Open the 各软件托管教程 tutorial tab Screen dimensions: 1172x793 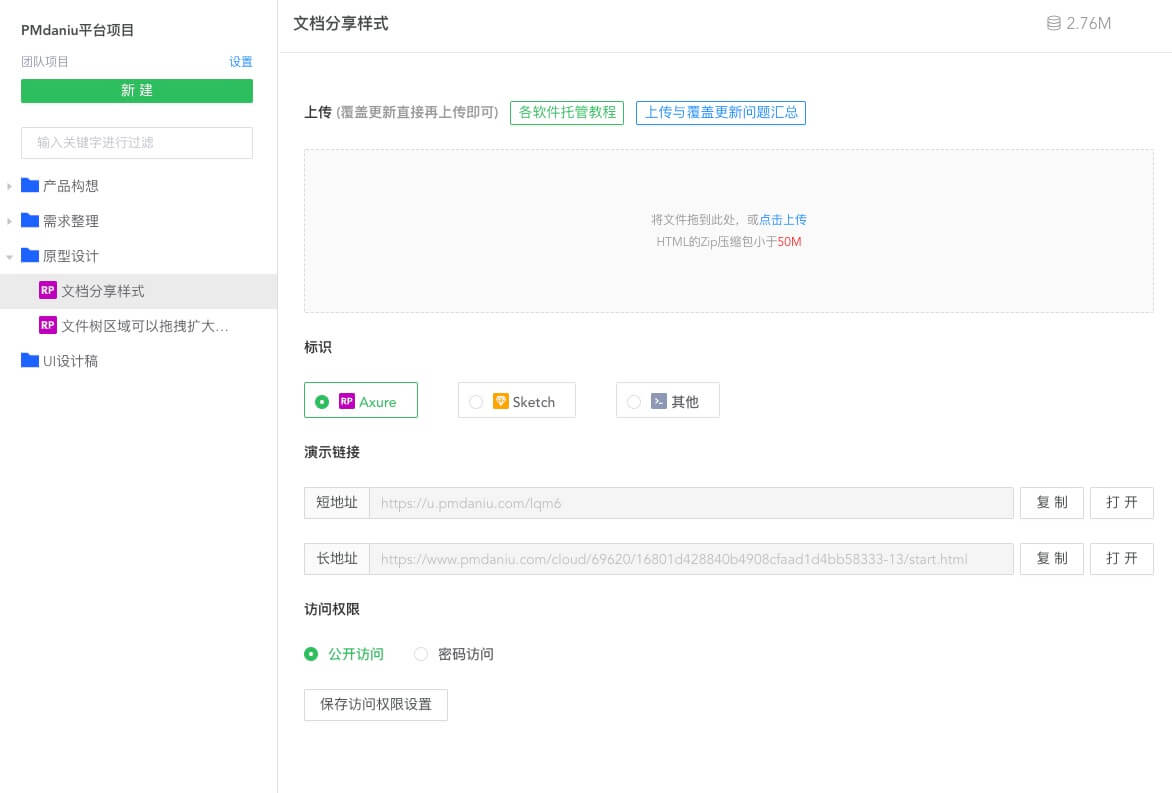567,112
